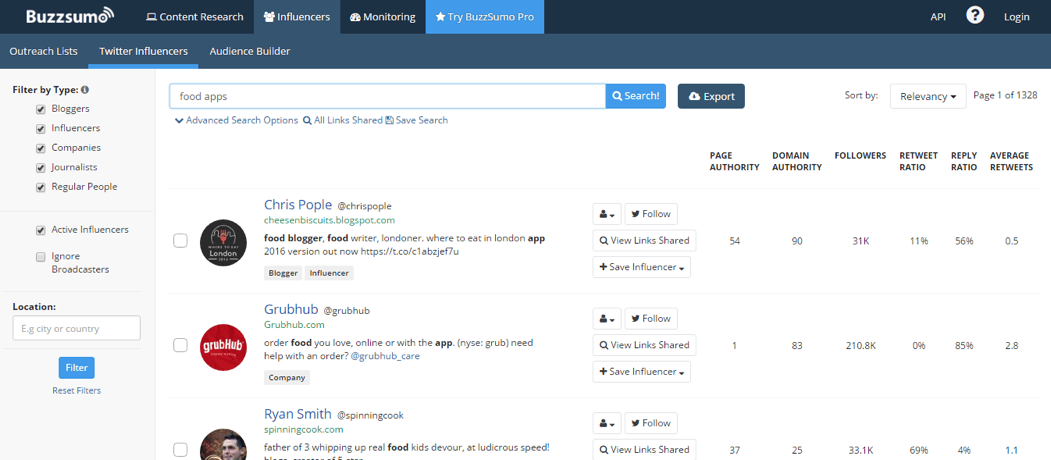Open Save Influencer dropdown for Grubhub

pos(641,371)
